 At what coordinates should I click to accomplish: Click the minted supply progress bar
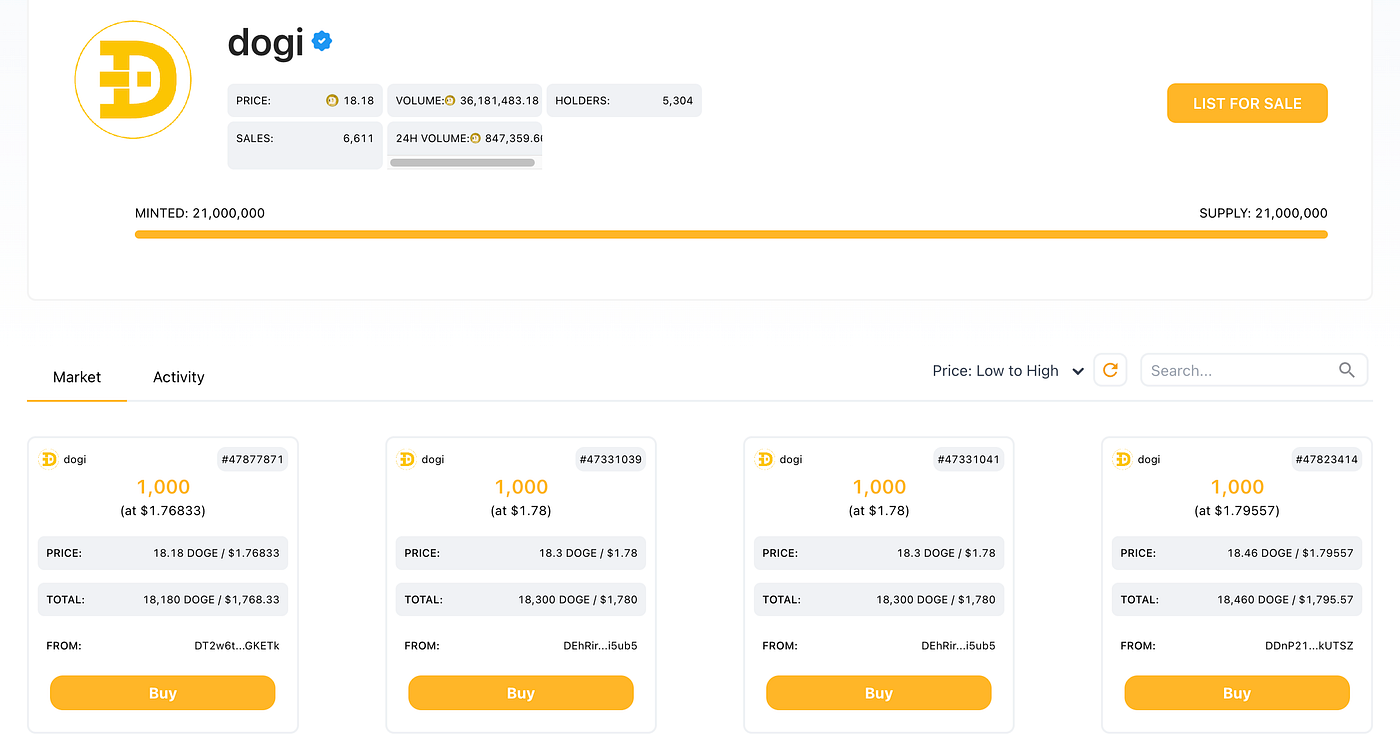click(x=731, y=234)
